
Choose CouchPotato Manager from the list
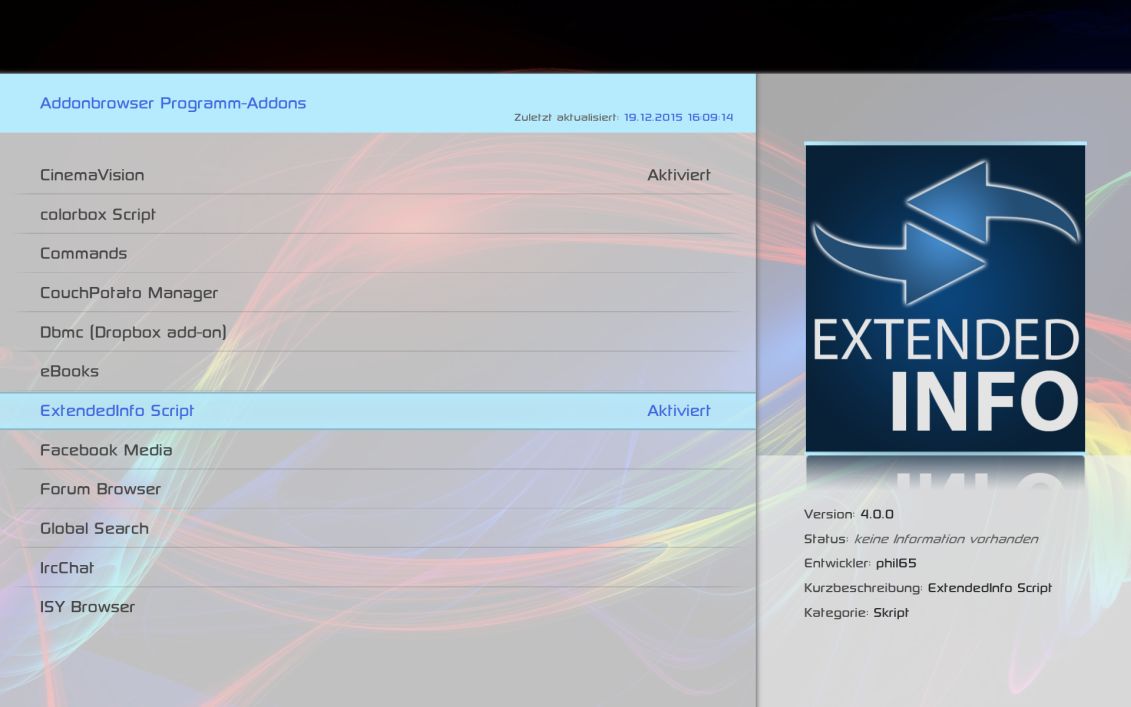coord(377,293)
